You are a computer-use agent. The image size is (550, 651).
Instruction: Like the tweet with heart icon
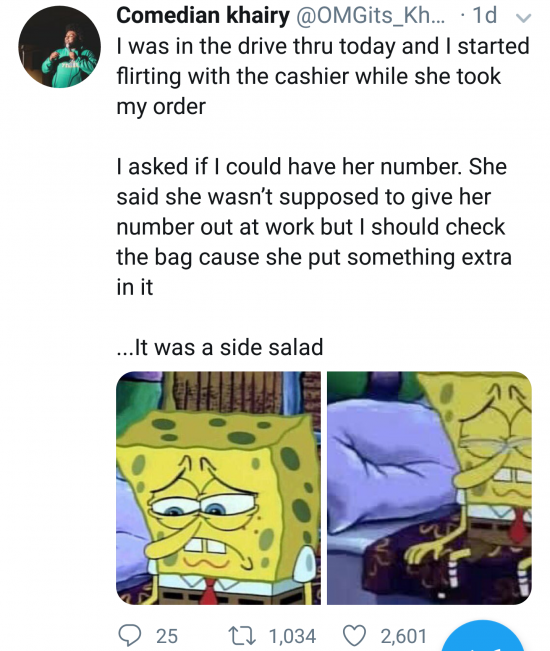point(354,635)
